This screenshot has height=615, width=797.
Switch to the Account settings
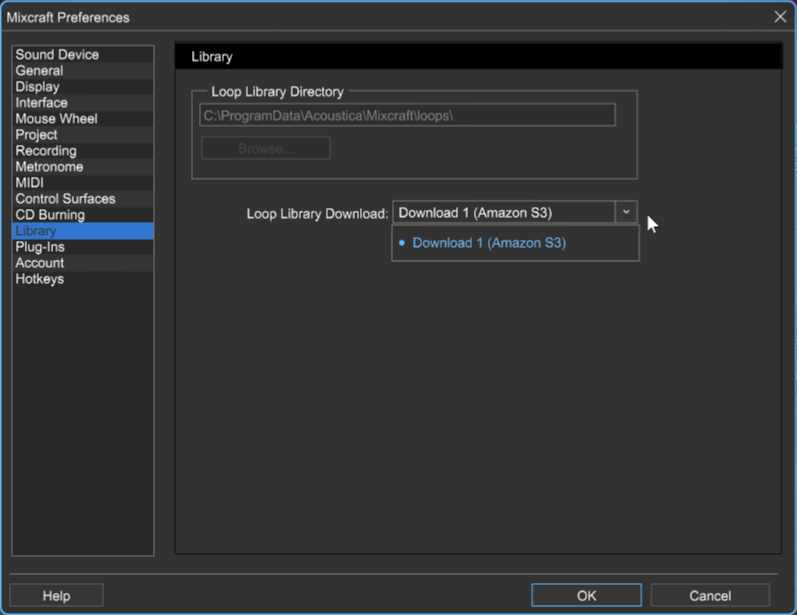click(x=83, y=263)
